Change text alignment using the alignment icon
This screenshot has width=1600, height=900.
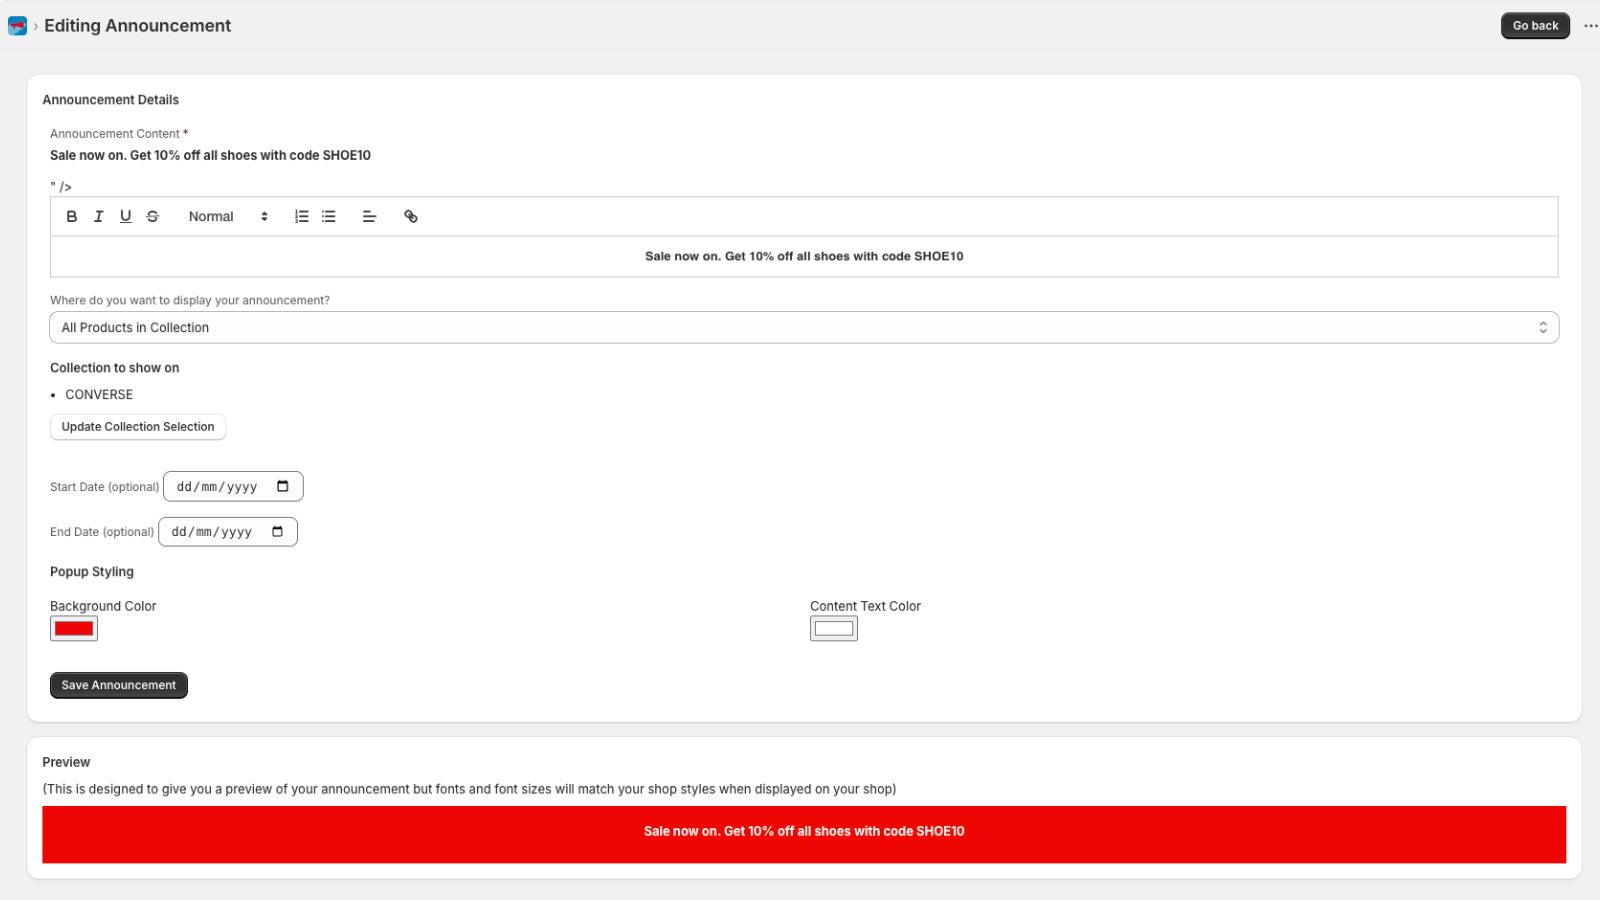[x=369, y=216]
